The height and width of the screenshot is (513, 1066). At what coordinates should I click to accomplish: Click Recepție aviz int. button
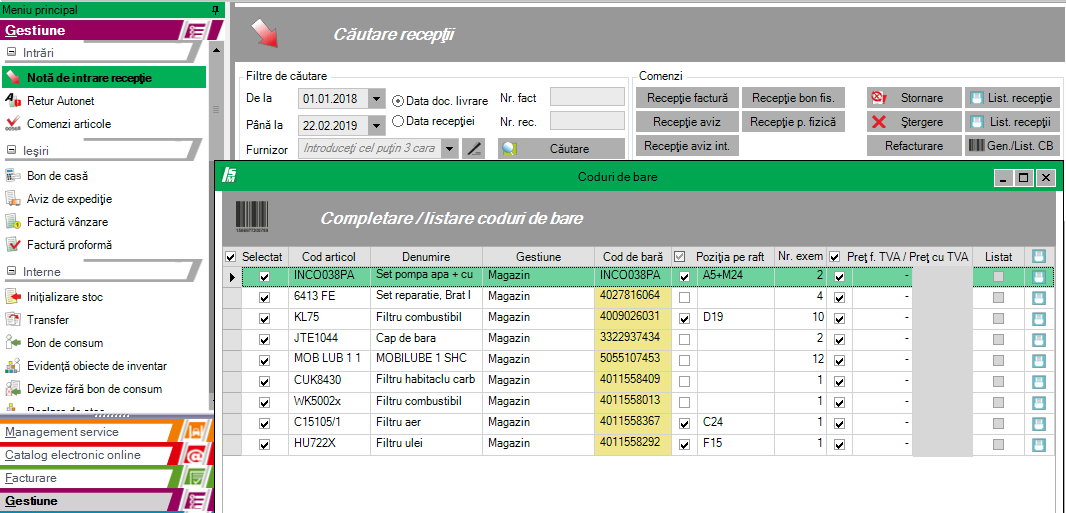tap(687, 146)
